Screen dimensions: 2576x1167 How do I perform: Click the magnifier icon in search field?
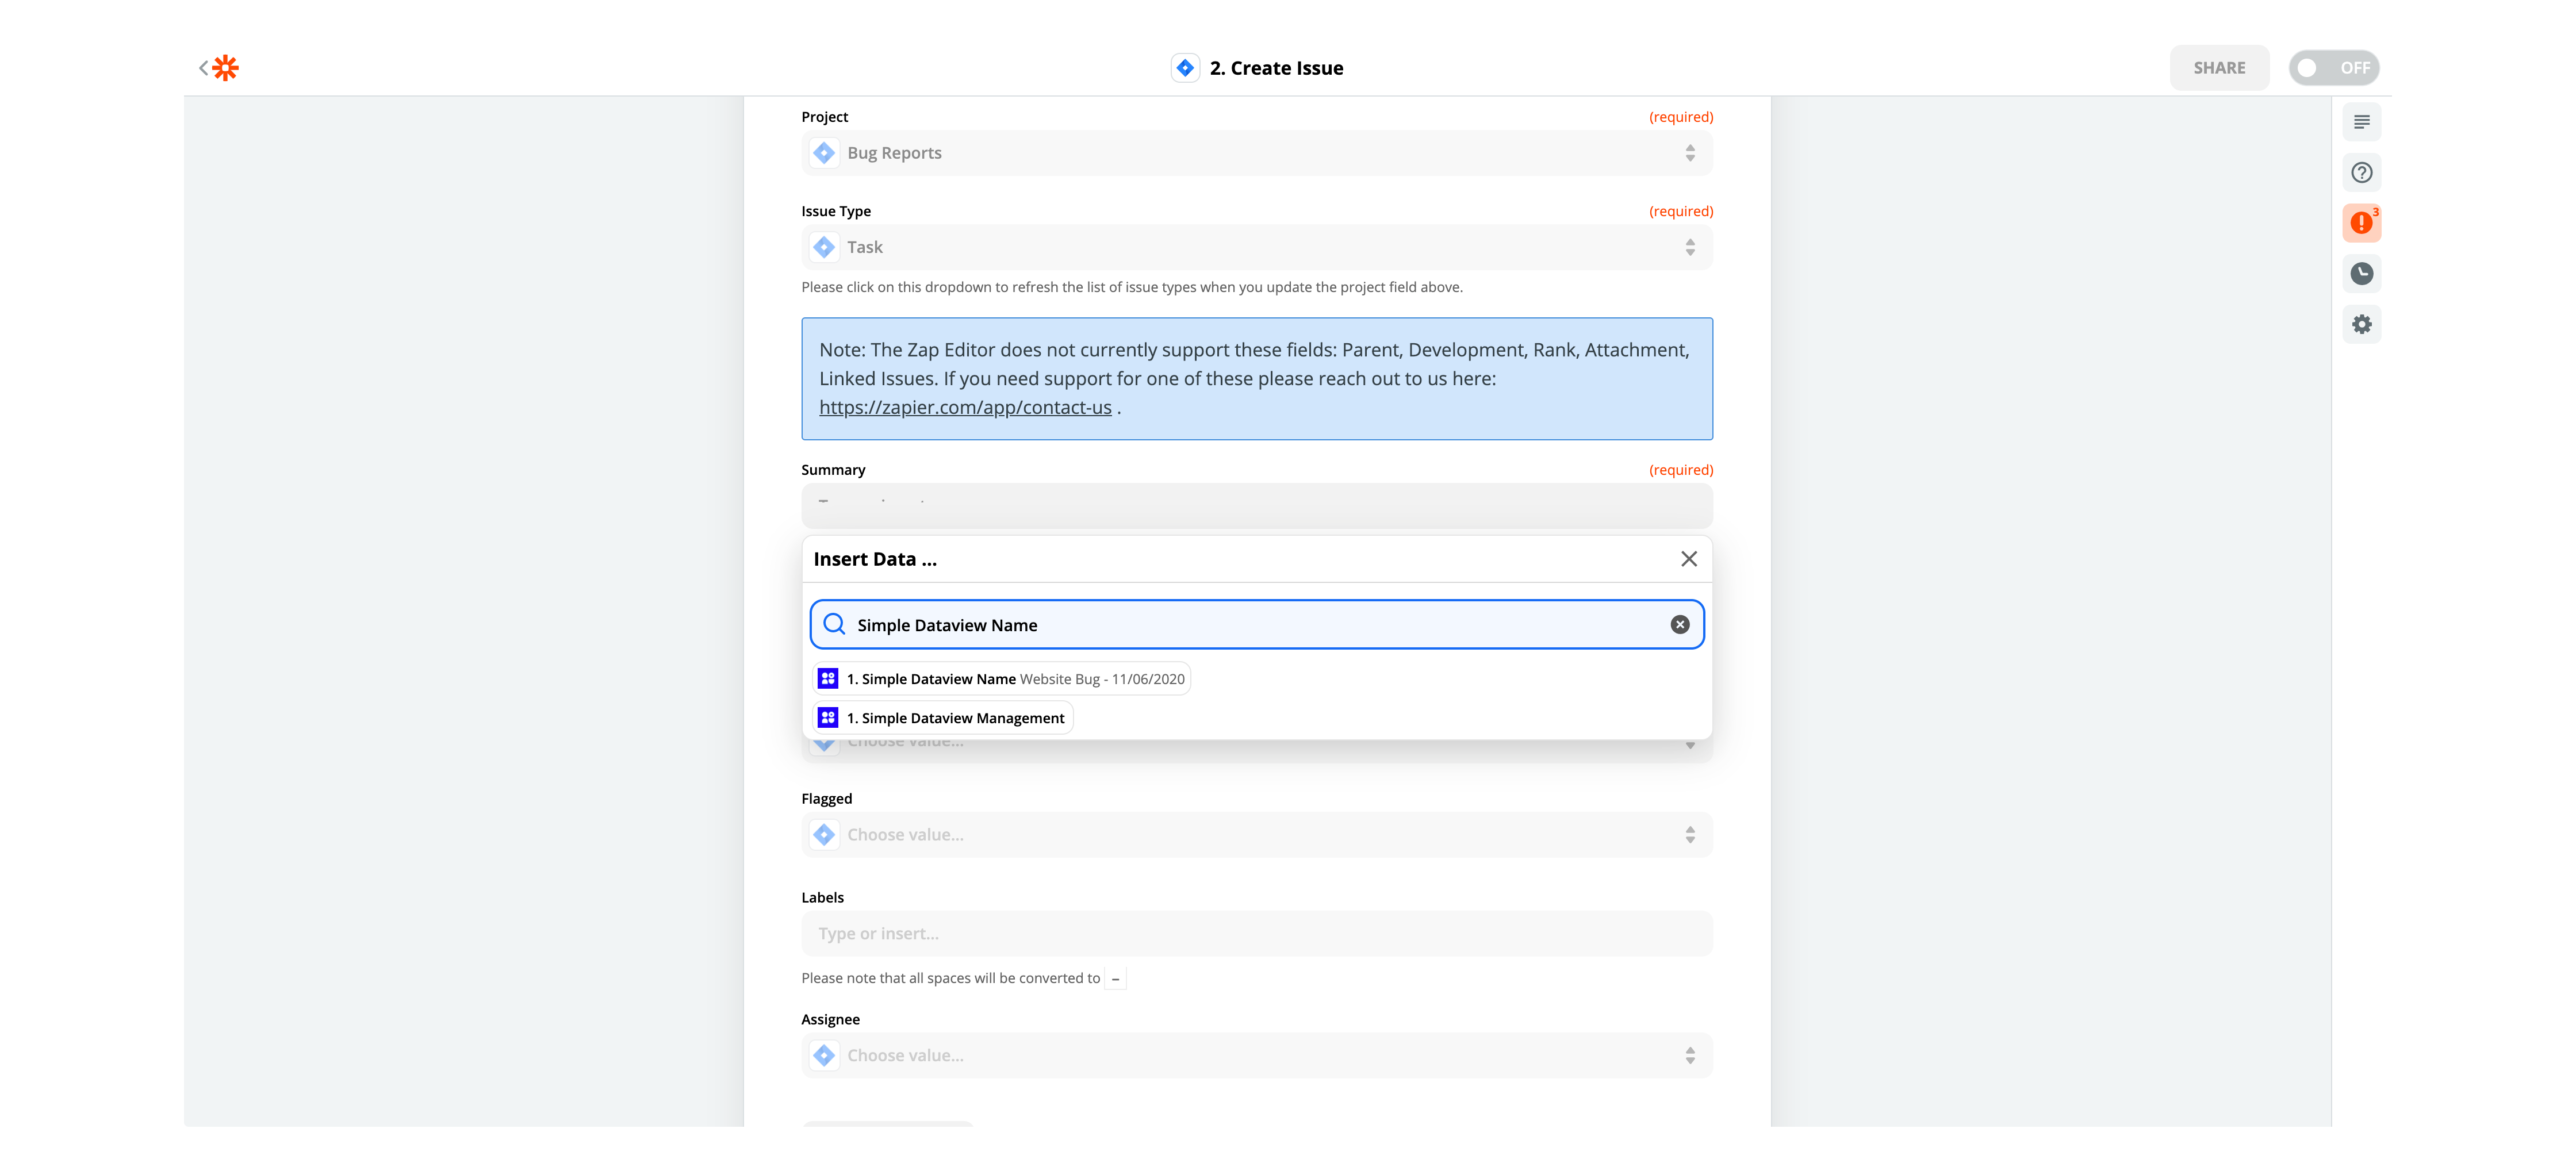pos(834,625)
